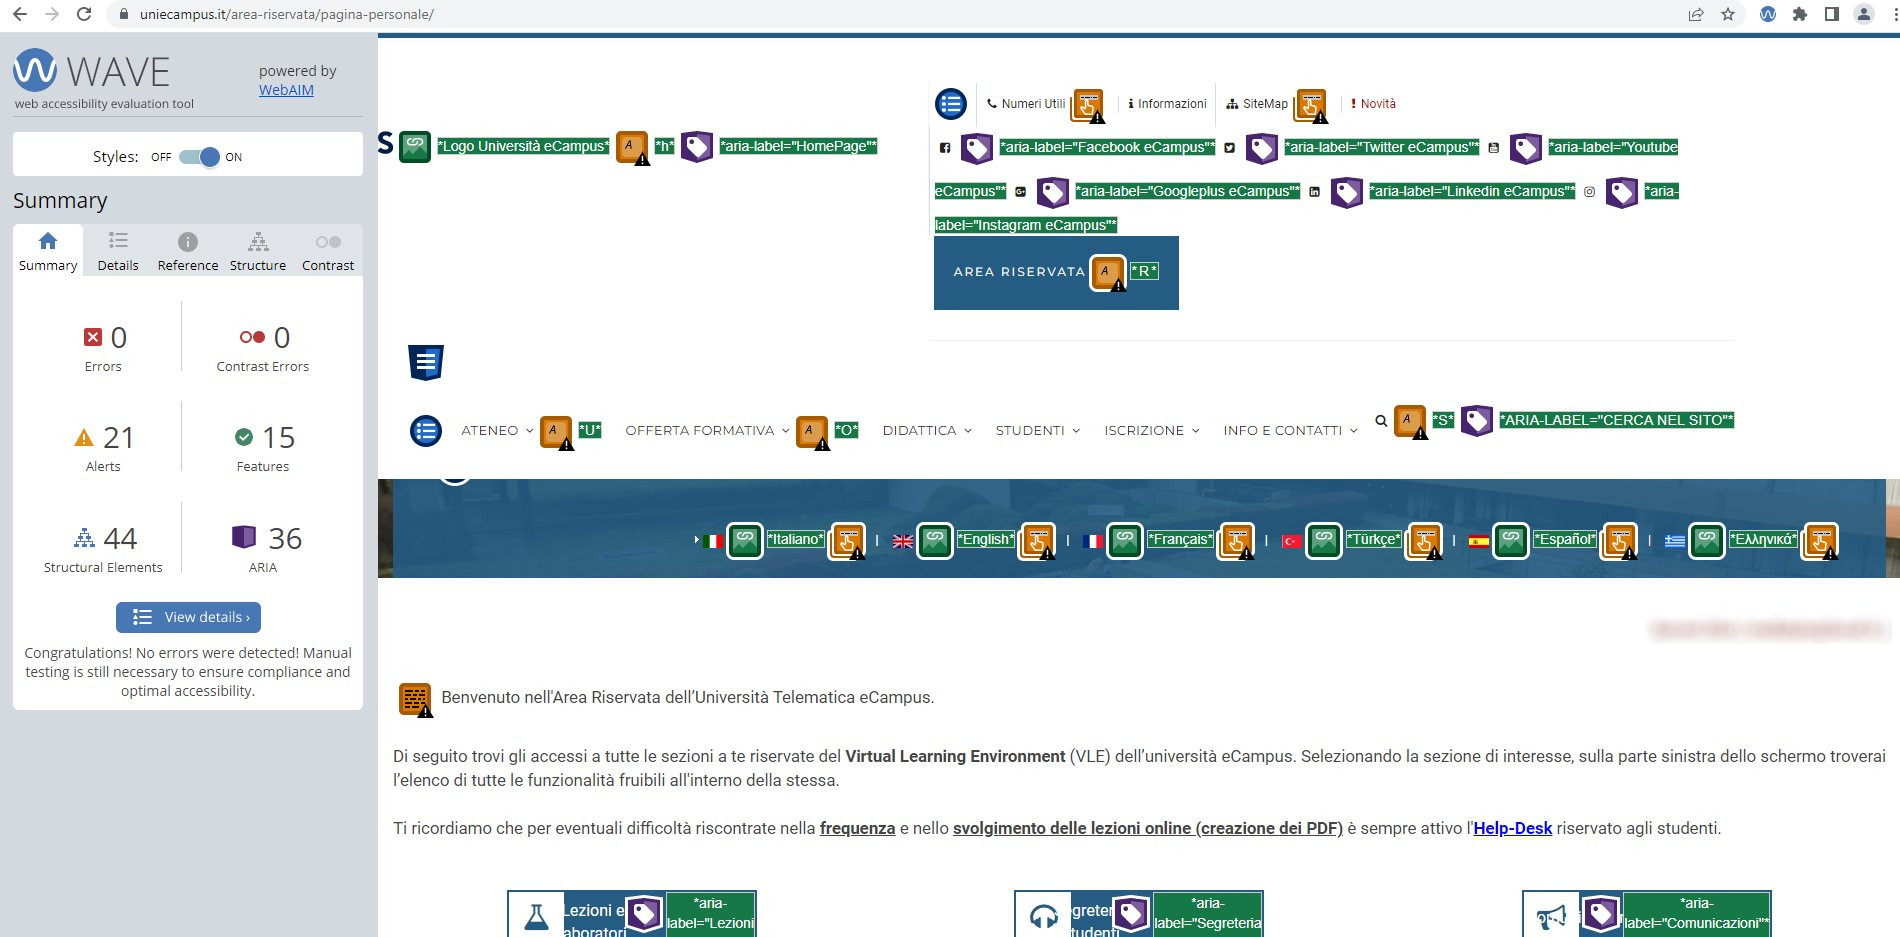Screen dimensions: 1900x937
Task: Select the Ελληνικά language link
Action: (1763, 540)
